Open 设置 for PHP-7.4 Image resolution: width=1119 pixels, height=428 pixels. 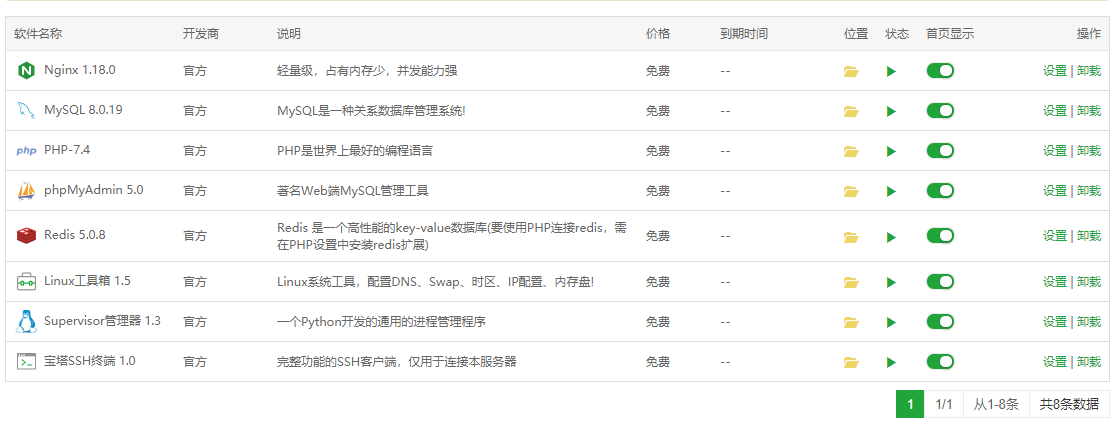(x=1055, y=151)
